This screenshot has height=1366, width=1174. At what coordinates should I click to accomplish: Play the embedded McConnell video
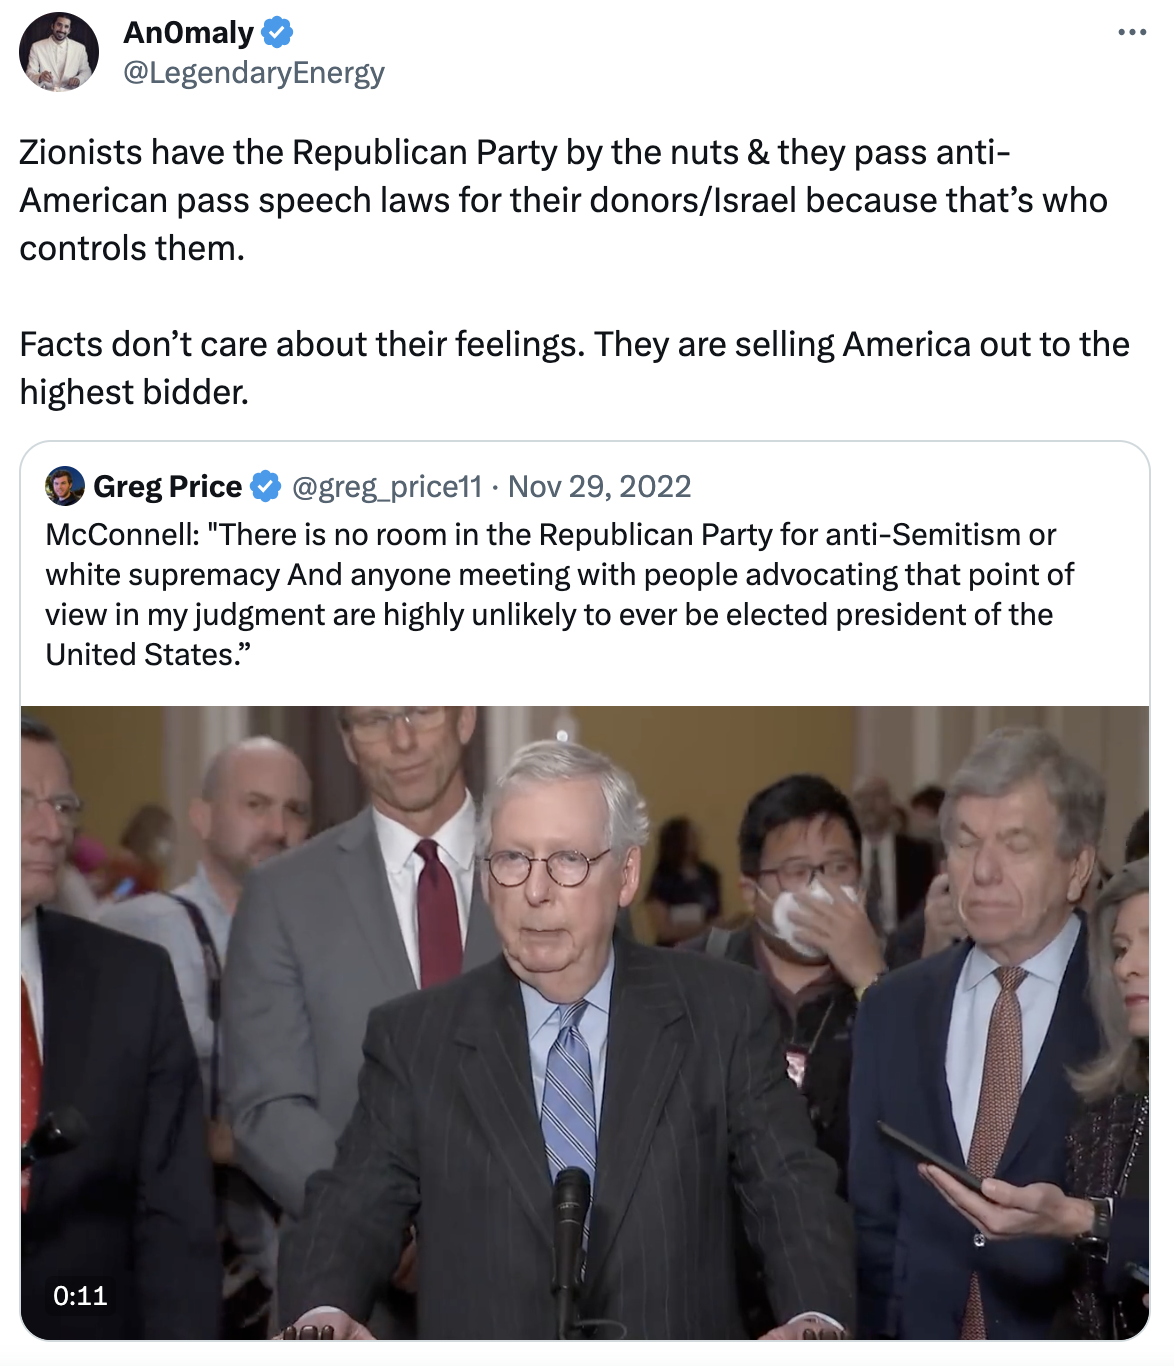(585, 1023)
